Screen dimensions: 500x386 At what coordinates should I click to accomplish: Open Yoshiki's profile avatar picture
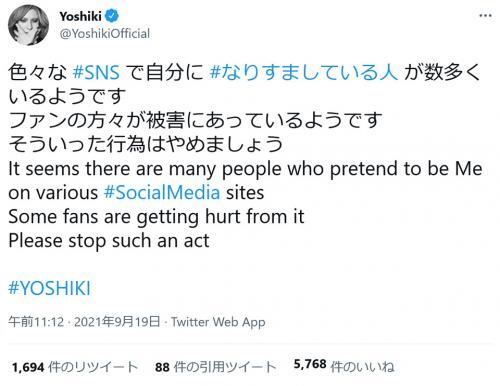(x=29, y=25)
